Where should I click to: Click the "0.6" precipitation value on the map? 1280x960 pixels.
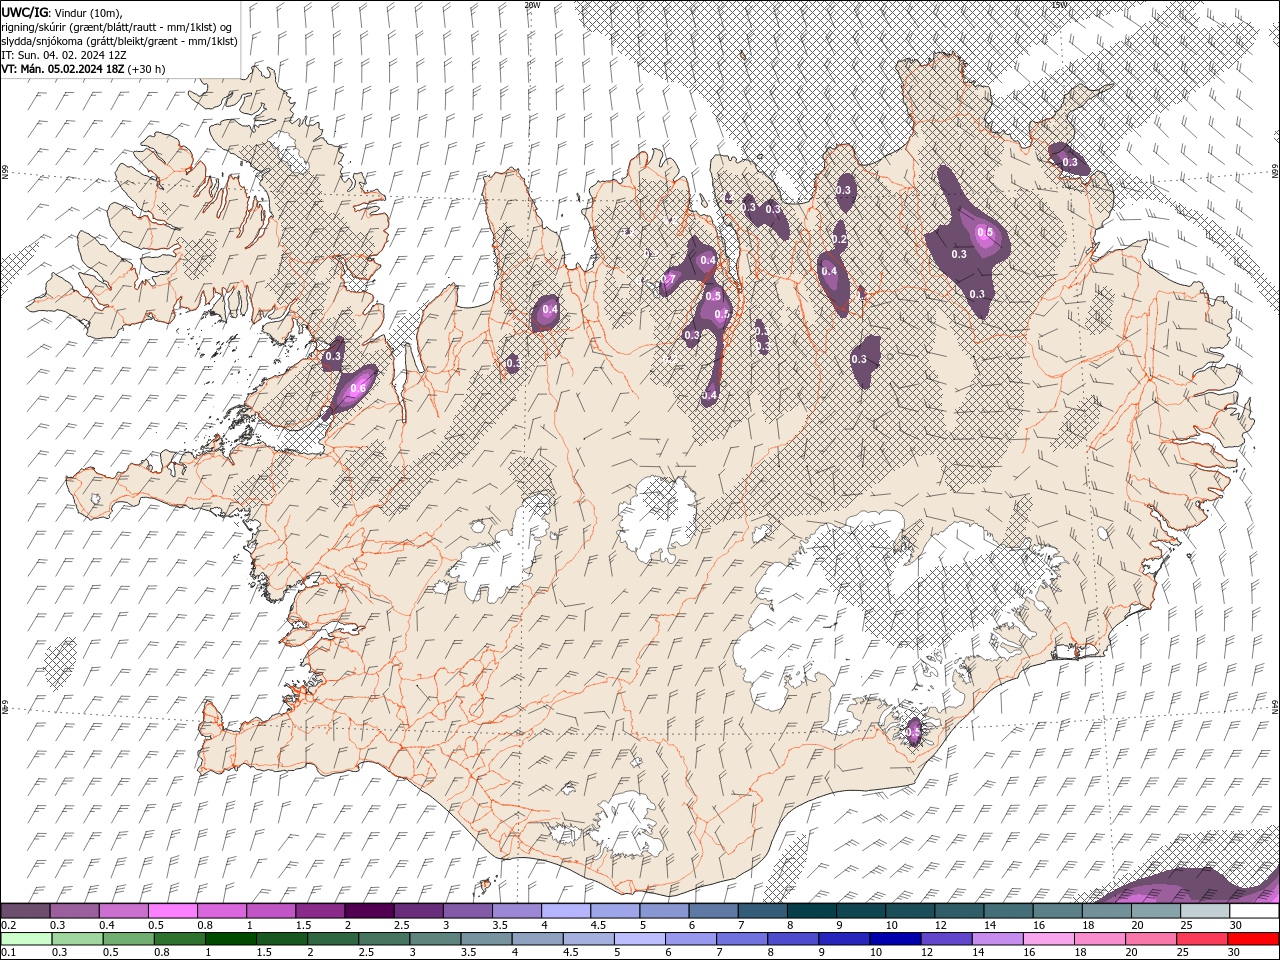click(358, 386)
